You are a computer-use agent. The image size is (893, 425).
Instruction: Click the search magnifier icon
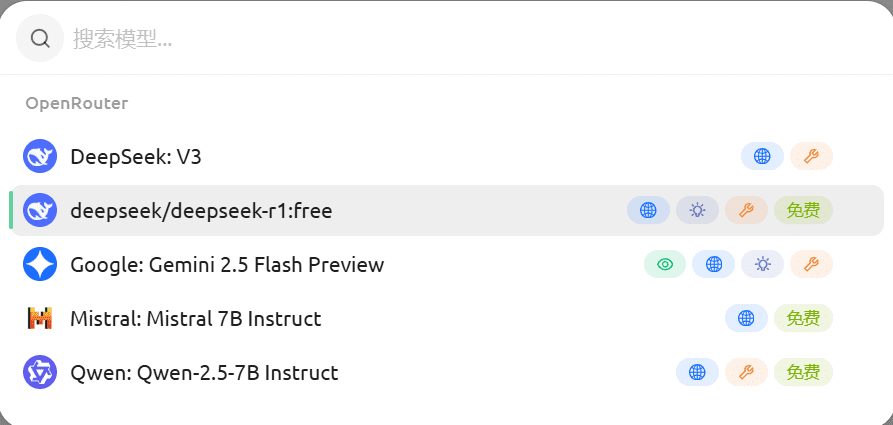point(40,39)
